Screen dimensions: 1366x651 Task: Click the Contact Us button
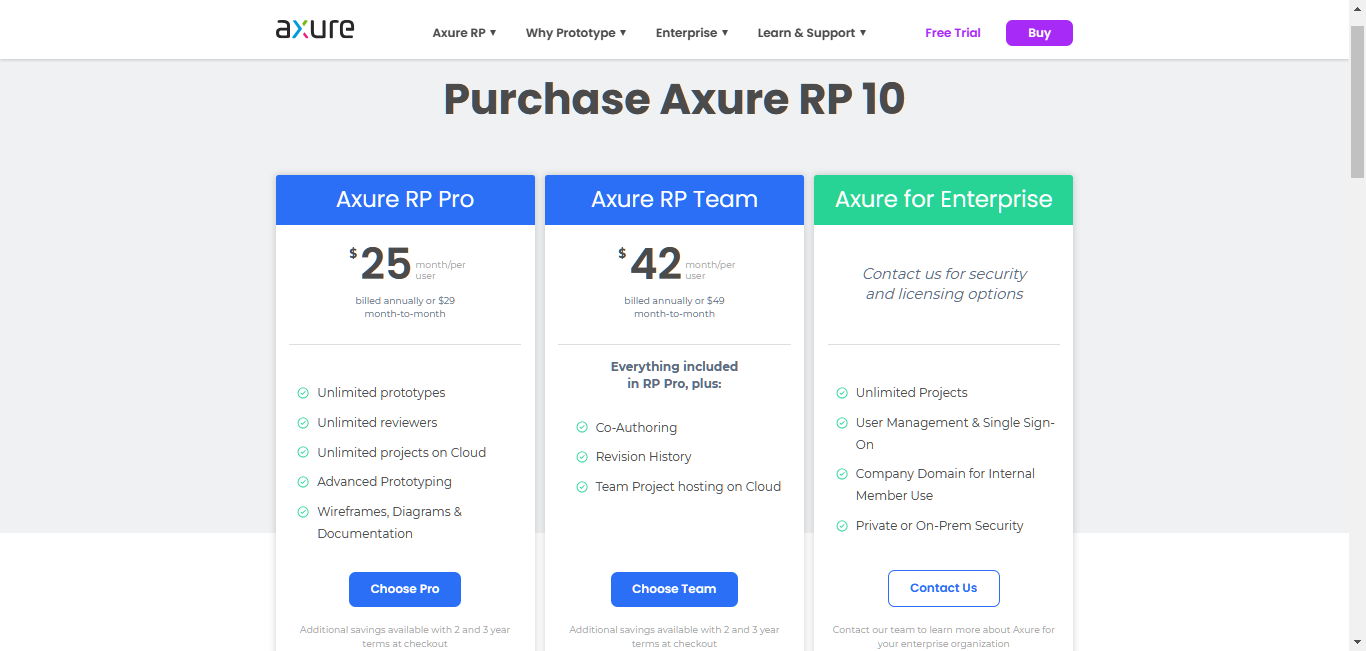[x=944, y=588]
